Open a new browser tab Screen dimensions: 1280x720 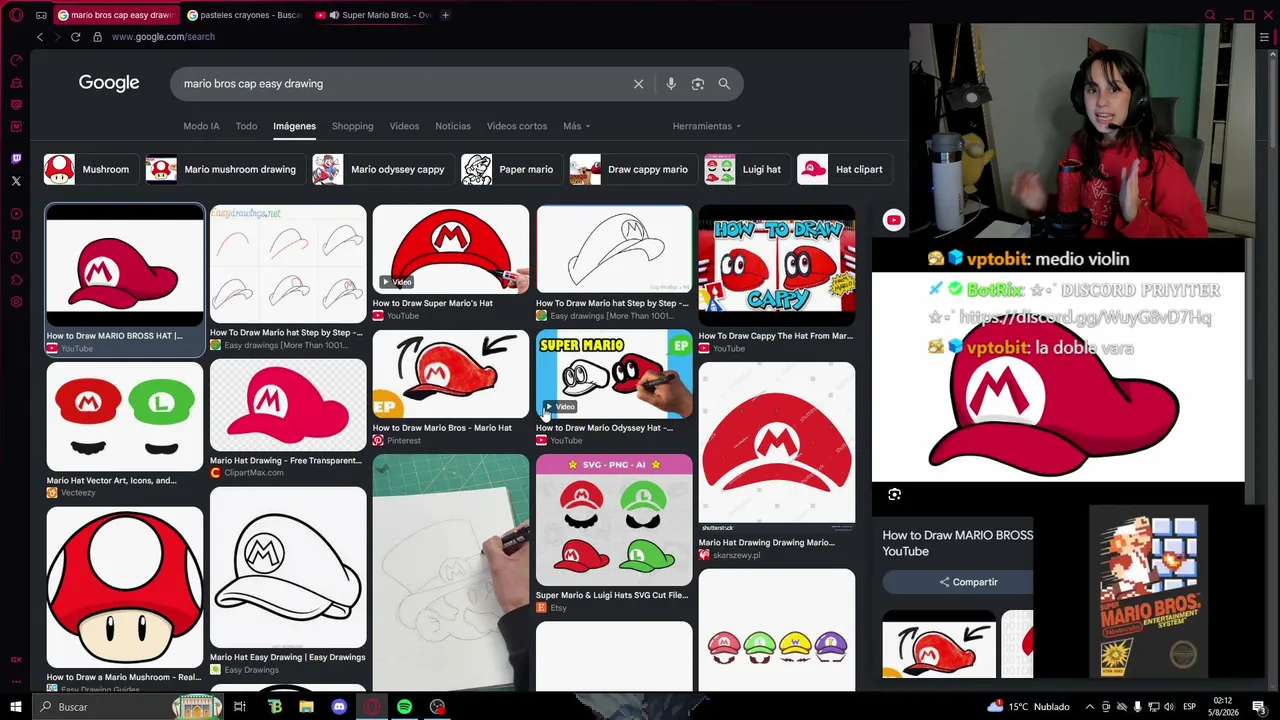(445, 15)
